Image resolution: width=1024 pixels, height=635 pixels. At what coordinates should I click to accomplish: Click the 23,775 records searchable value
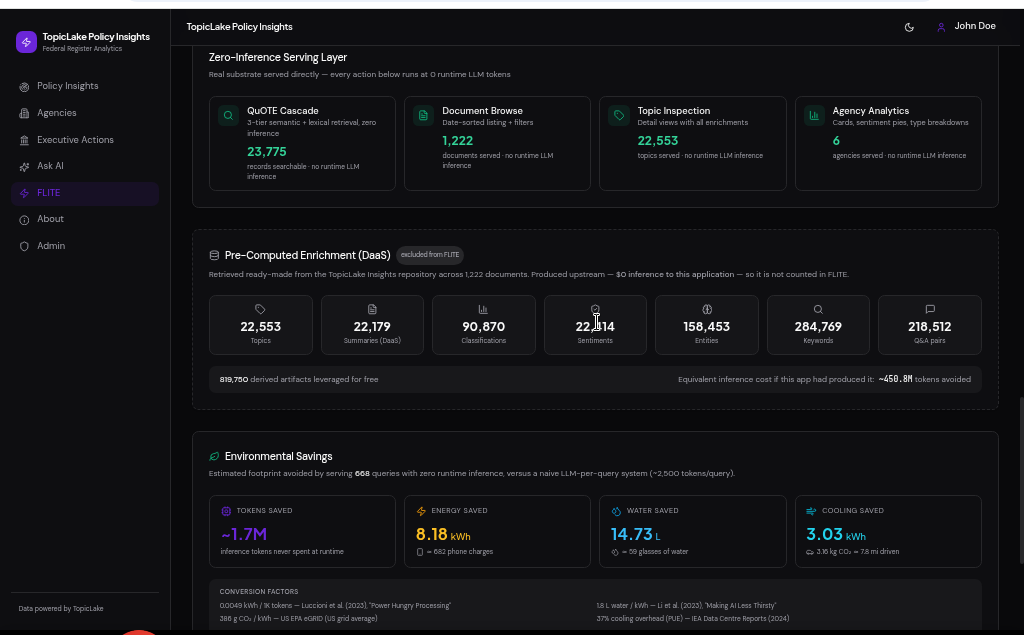(266, 152)
